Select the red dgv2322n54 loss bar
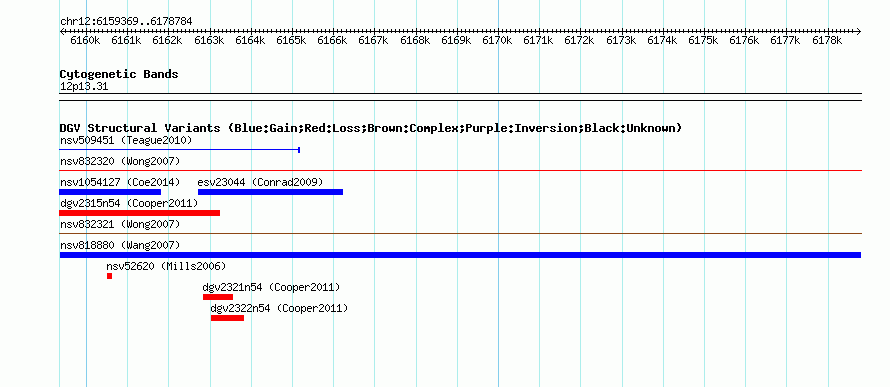 click(228, 318)
